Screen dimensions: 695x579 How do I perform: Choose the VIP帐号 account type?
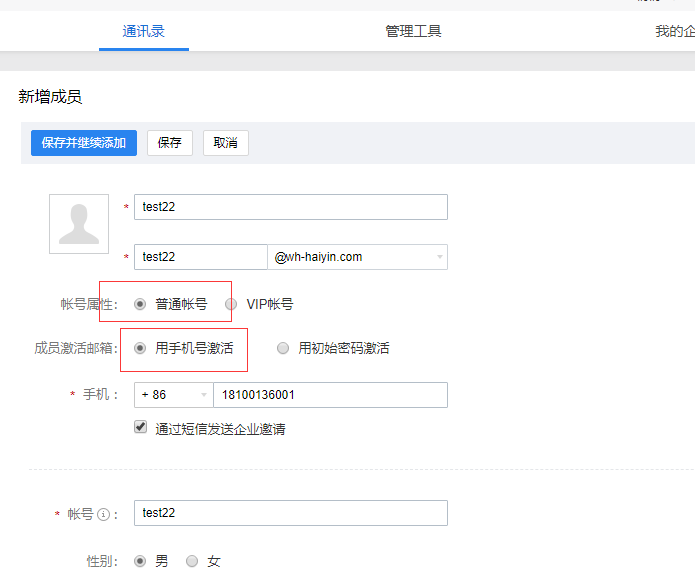pos(231,304)
